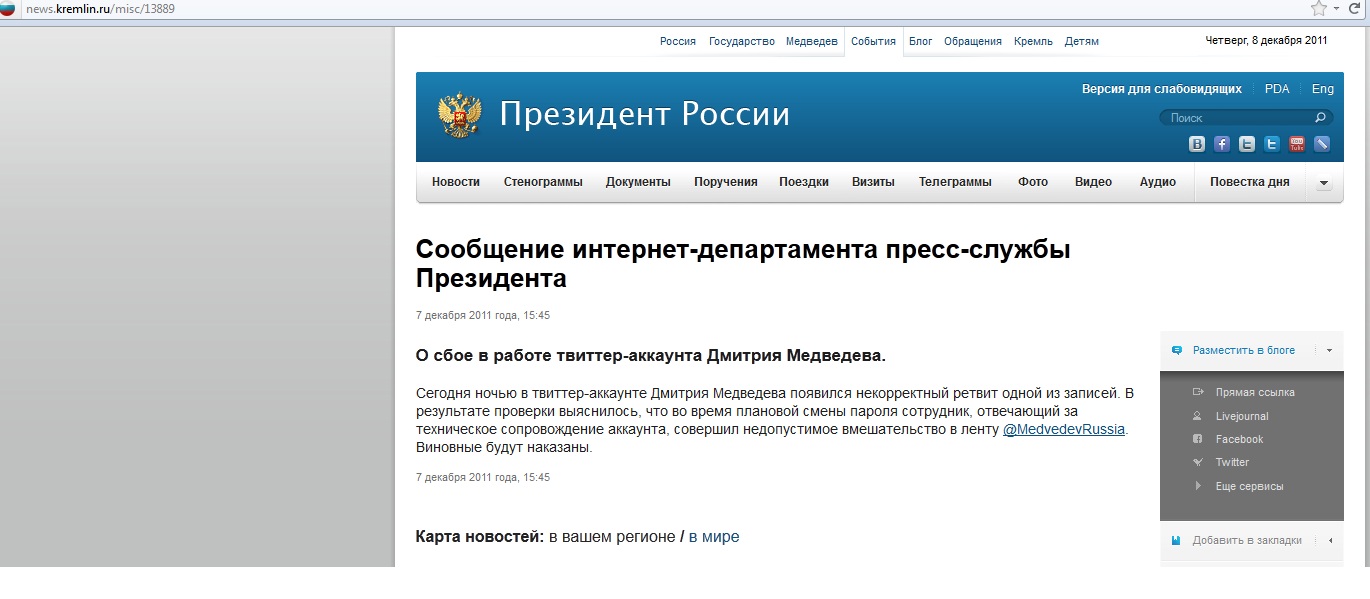This screenshot has height=599, width=1370.
Task: Open the 'Стенограммы' menu item
Action: click(543, 182)
